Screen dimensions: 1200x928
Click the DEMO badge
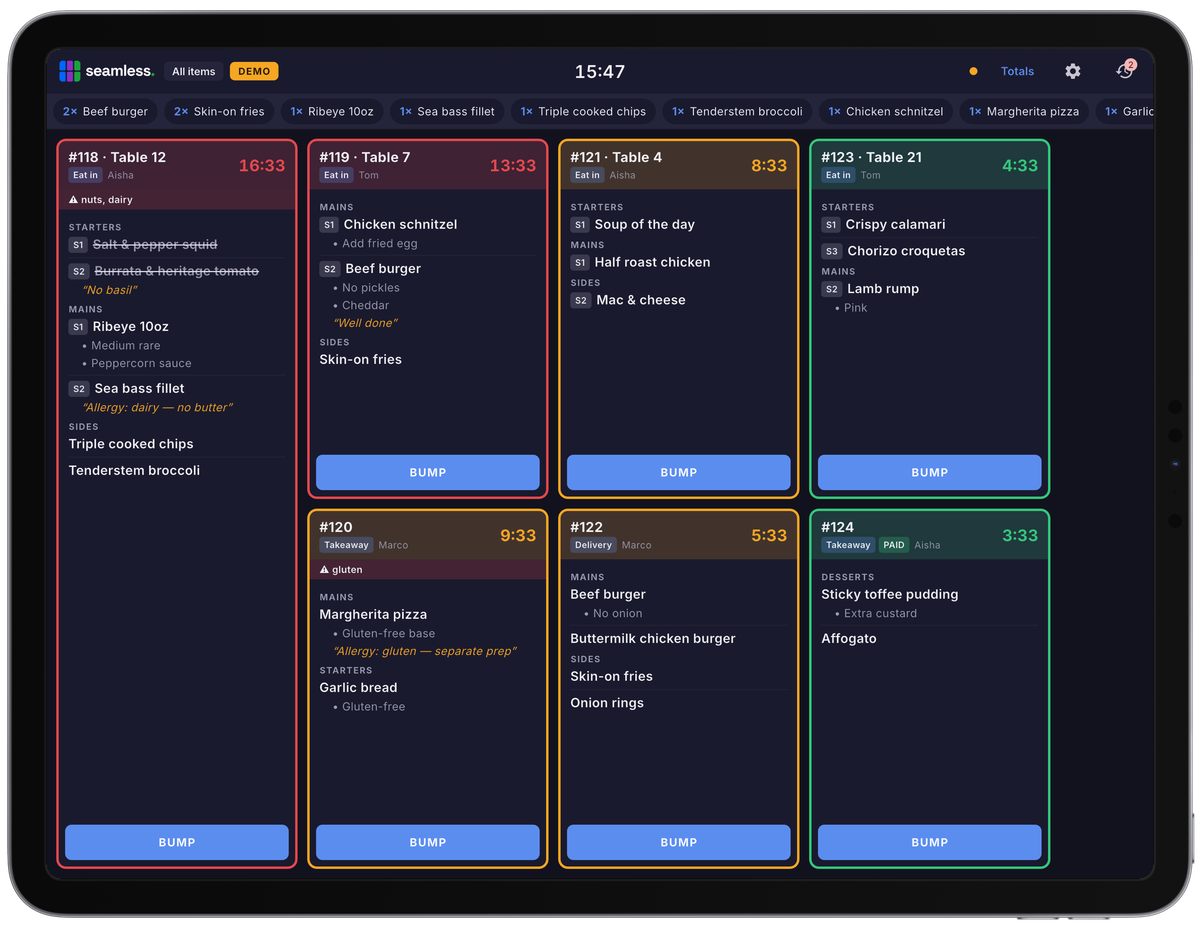tap(254, 71)
